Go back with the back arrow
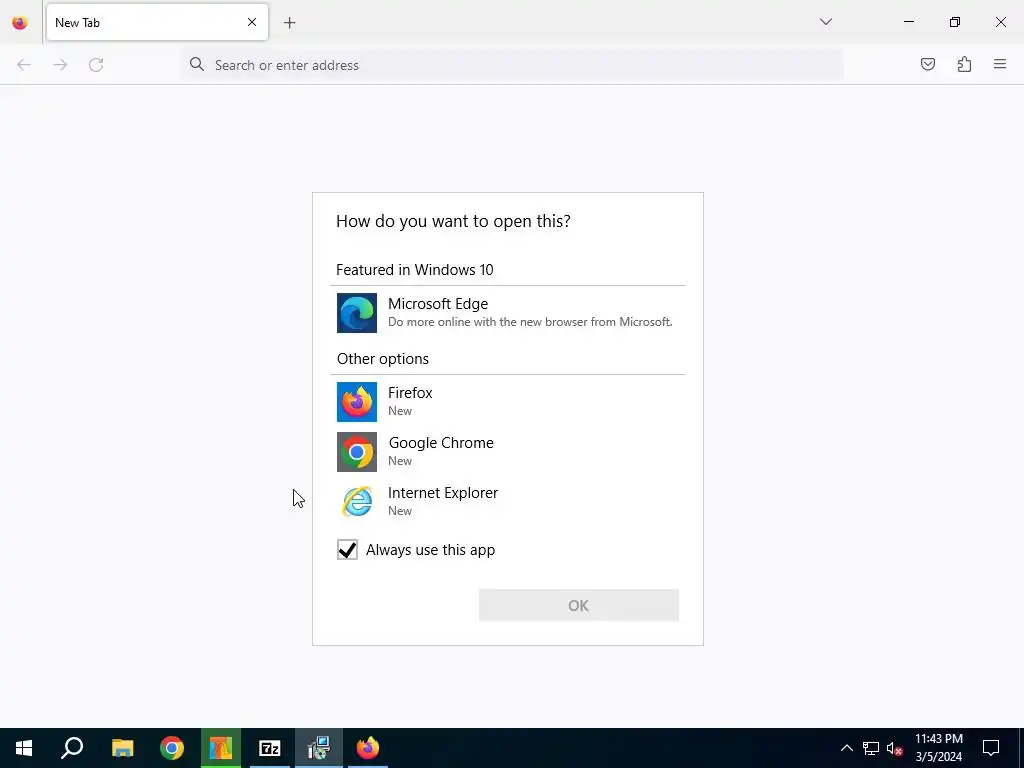Image resolution: width=1024 pixels, height=768 pixels. (24, 65)
